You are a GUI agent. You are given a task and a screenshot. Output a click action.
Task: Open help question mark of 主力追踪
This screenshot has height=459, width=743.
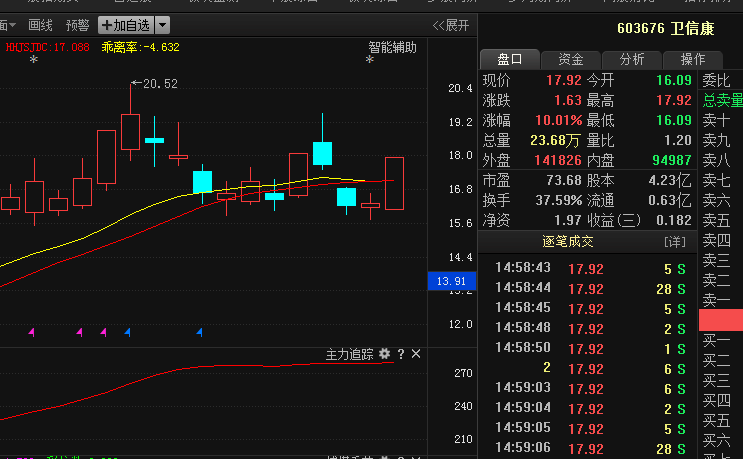[x=401, y=354]
